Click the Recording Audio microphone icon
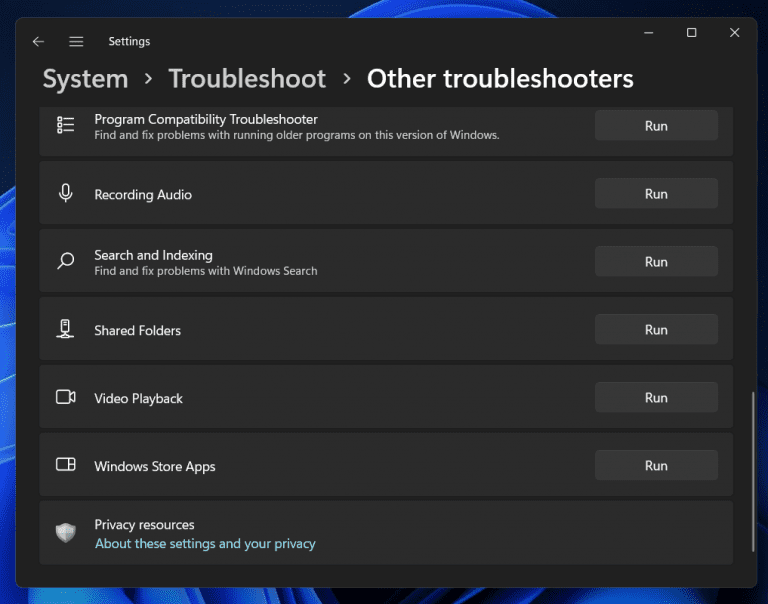This screenshot has width=768, height=604. tap(66, 193)
